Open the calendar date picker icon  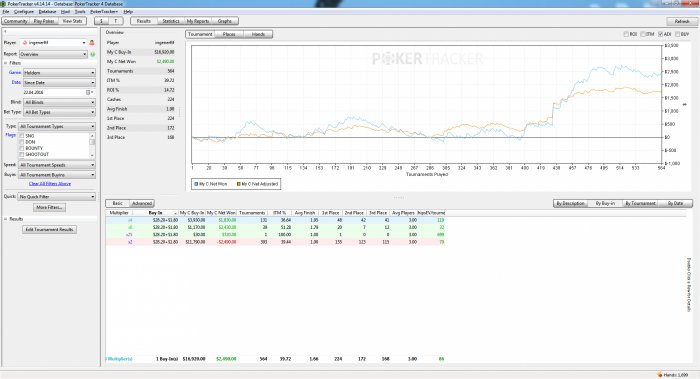click(88, 92)
